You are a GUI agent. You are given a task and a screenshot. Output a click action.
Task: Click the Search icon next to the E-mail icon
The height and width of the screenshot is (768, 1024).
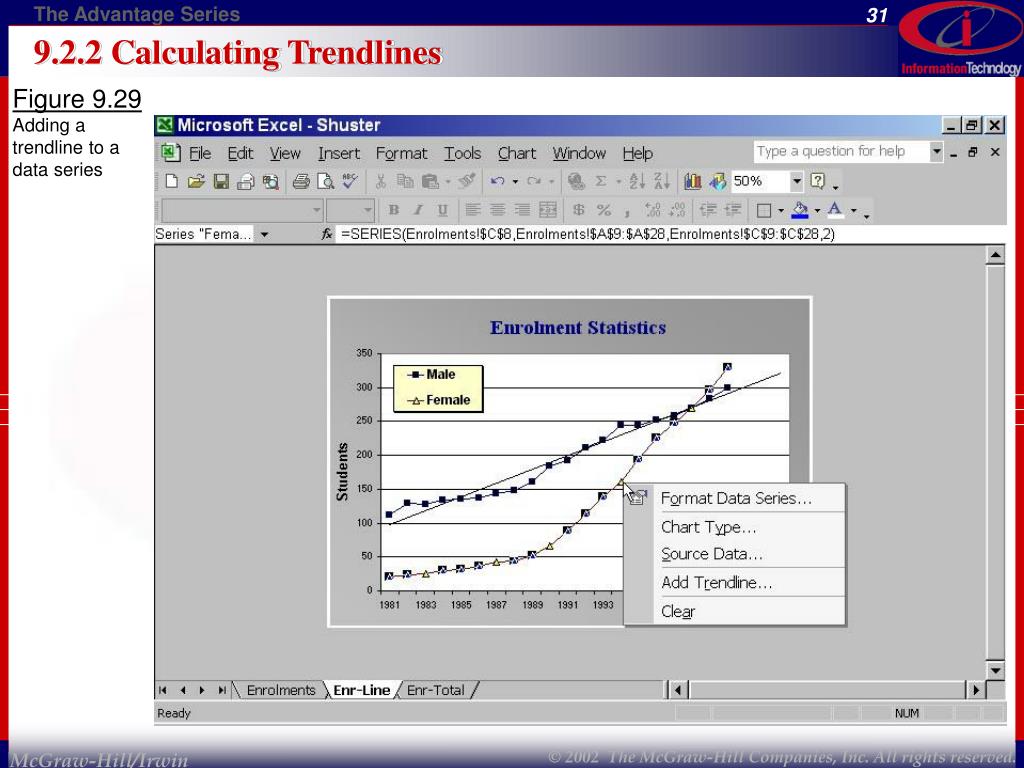click(270, 182)
